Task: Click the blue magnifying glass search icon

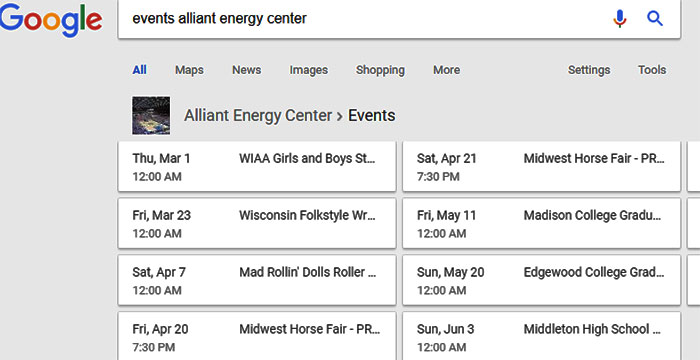Action: click(655, 19)
